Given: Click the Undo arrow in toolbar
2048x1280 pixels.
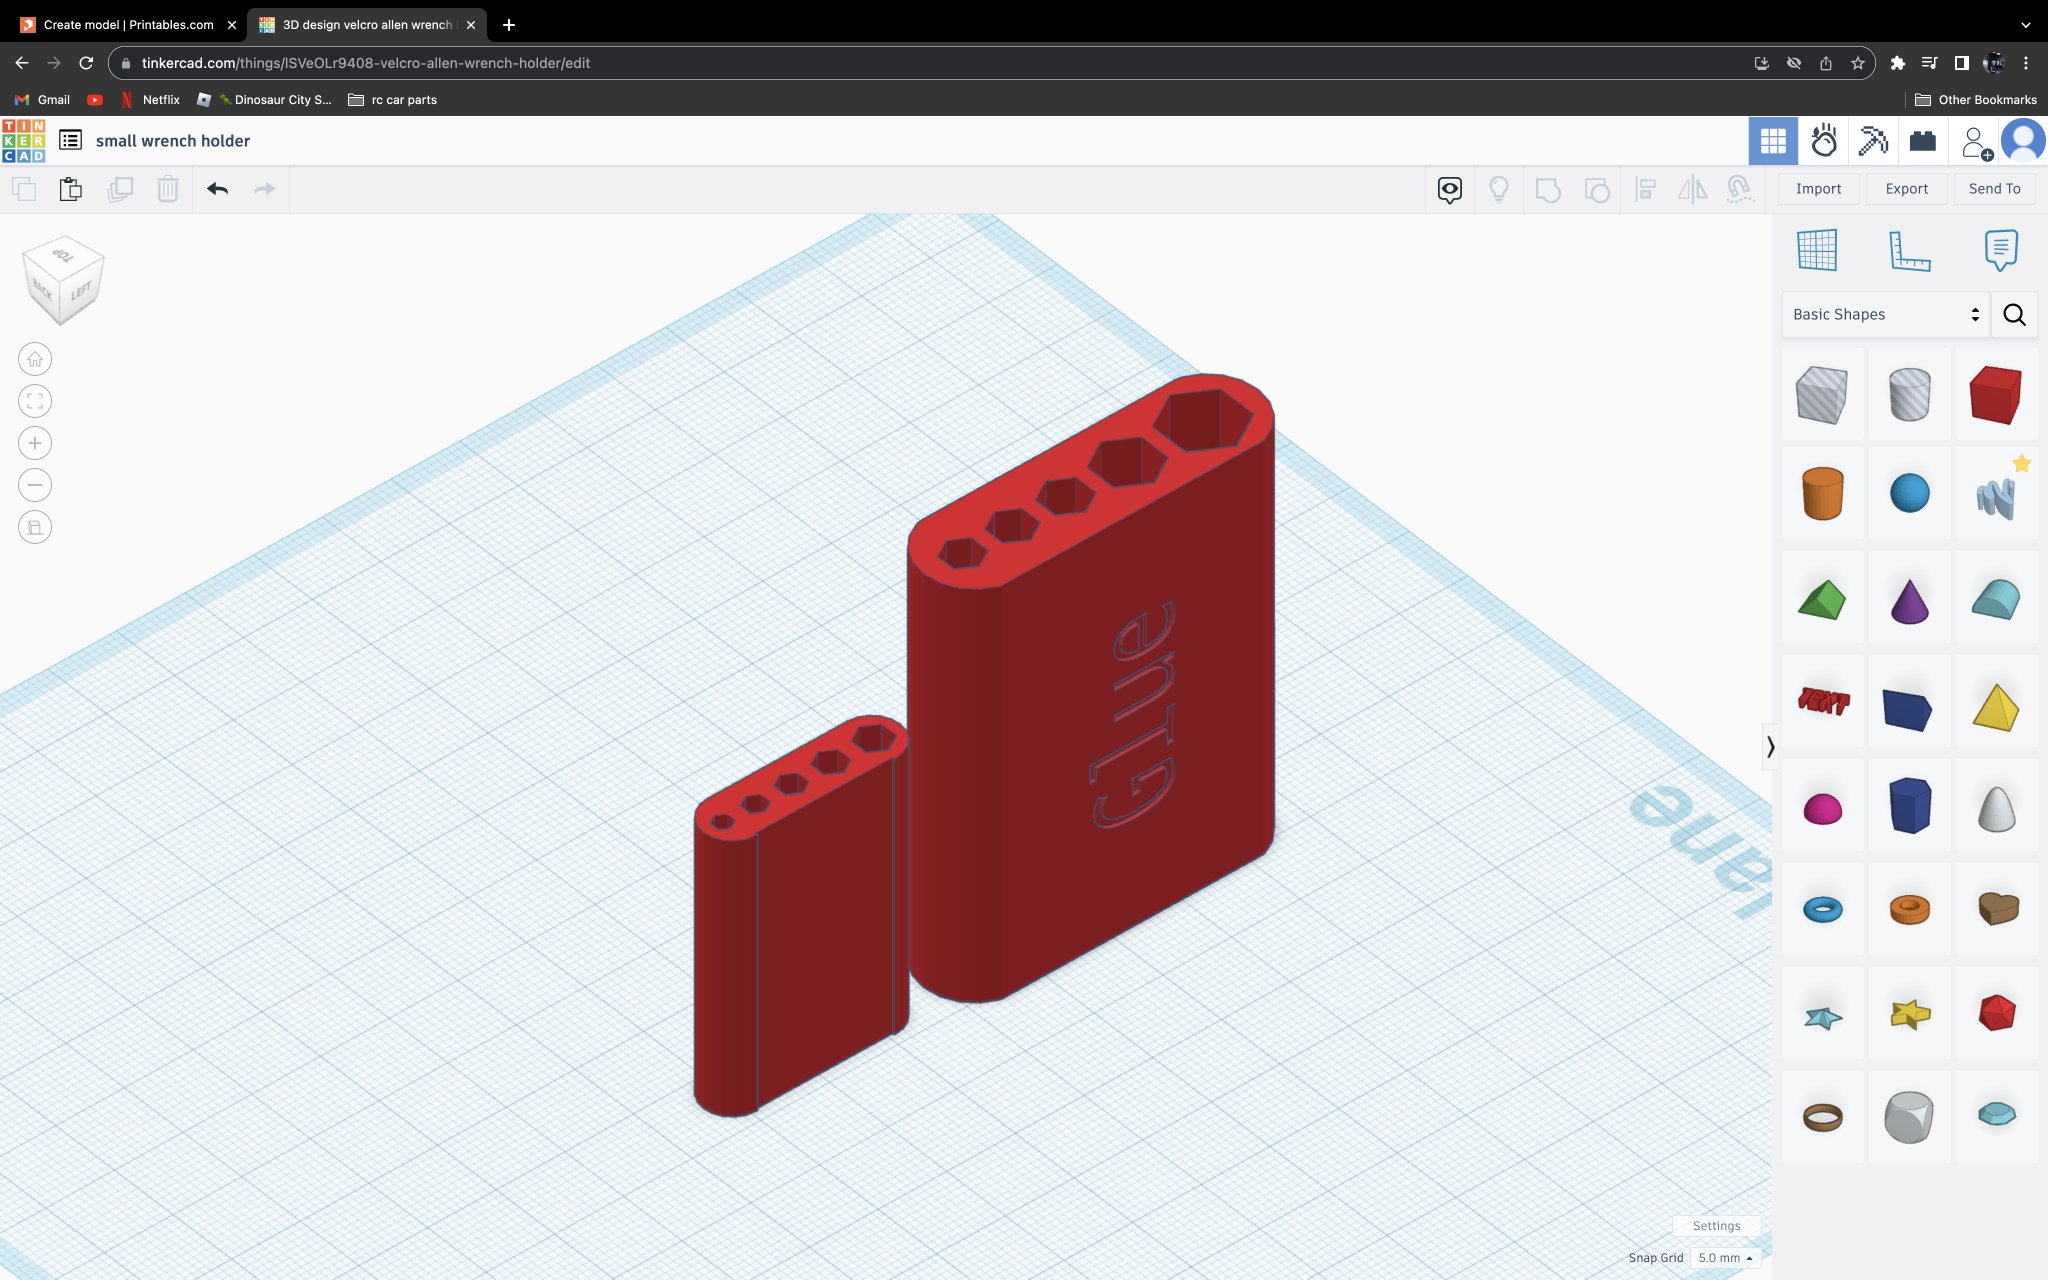Looking at the screenshot, I should pyautogui.click(x=217, y=189).
